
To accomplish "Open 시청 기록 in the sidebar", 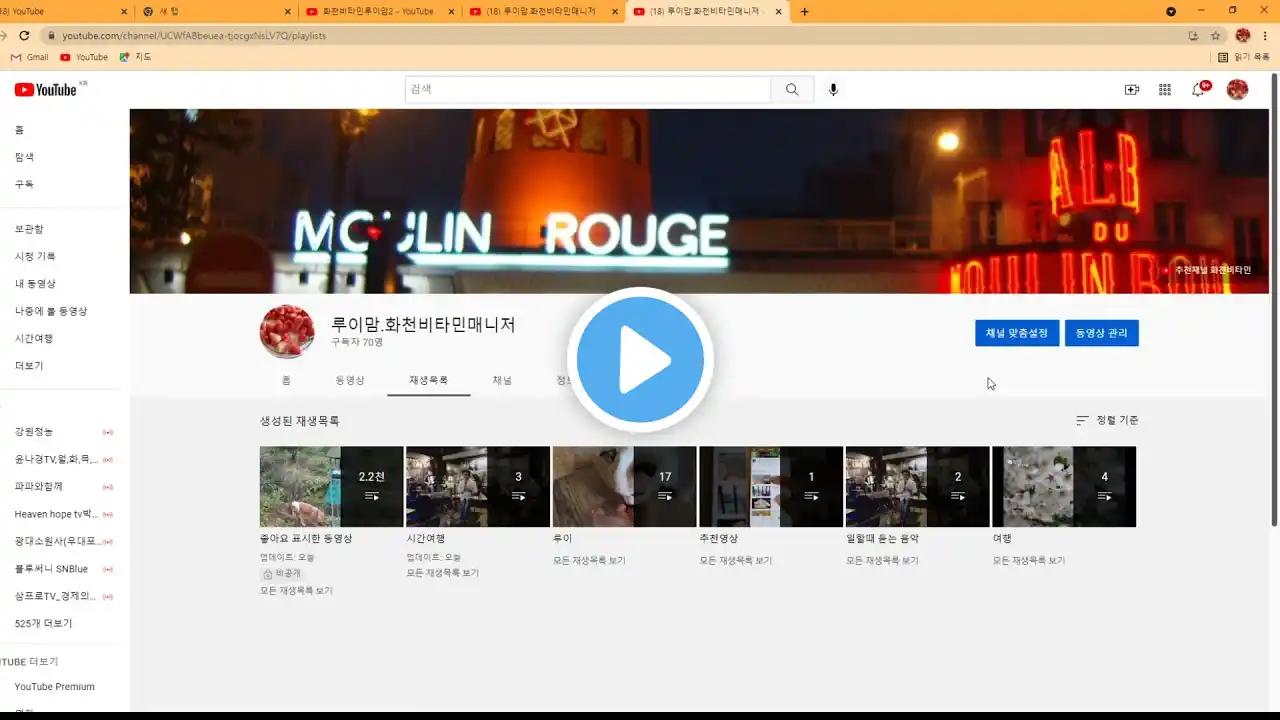I will pos(35,257).
